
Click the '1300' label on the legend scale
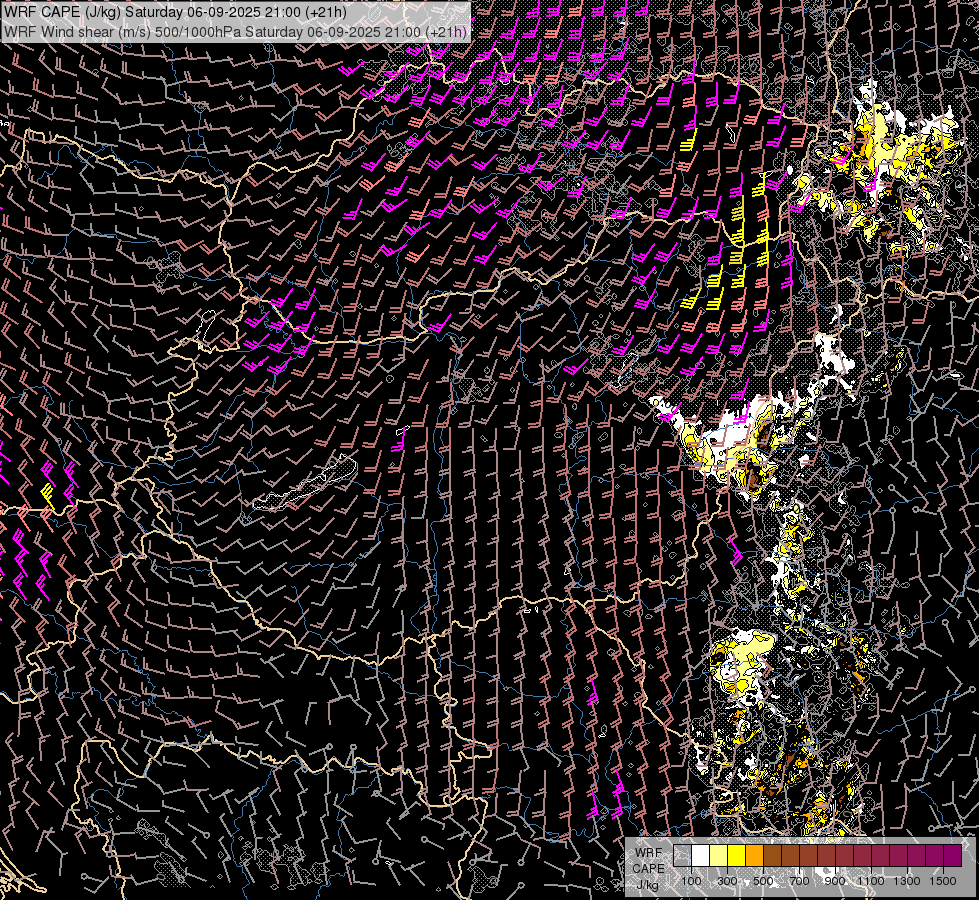[x=907, y=881]
